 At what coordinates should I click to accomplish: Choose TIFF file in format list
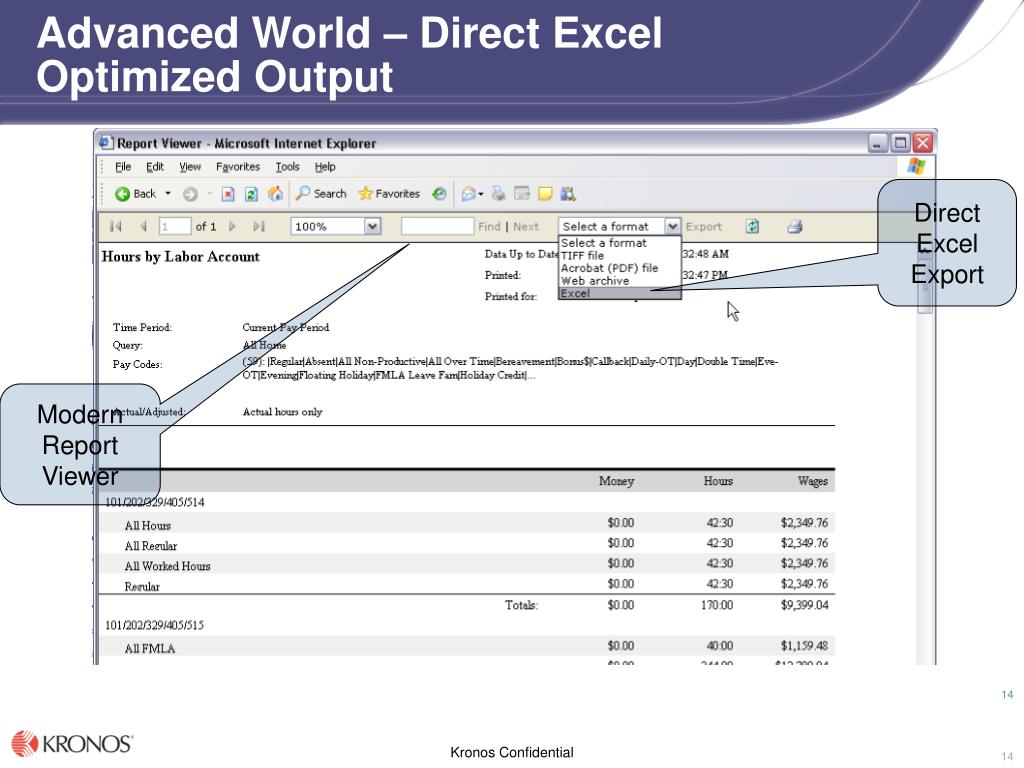(619, 255)
